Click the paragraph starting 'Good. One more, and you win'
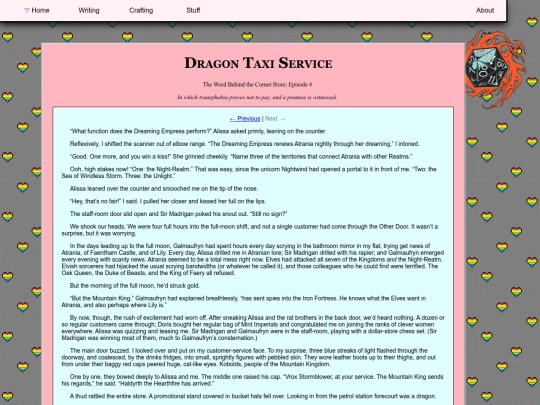540x405 pixels. (241, 157)
